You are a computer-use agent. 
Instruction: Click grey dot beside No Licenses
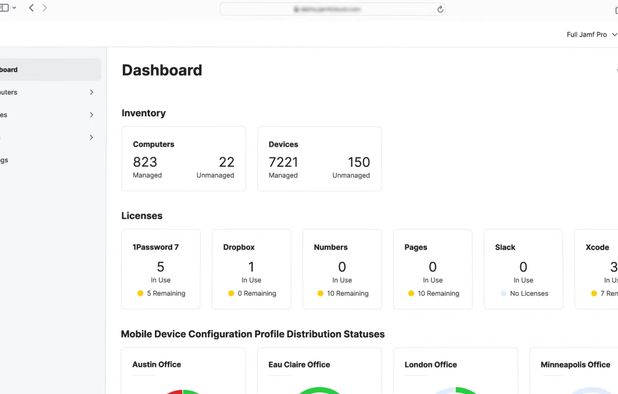[x=503, y=293]
